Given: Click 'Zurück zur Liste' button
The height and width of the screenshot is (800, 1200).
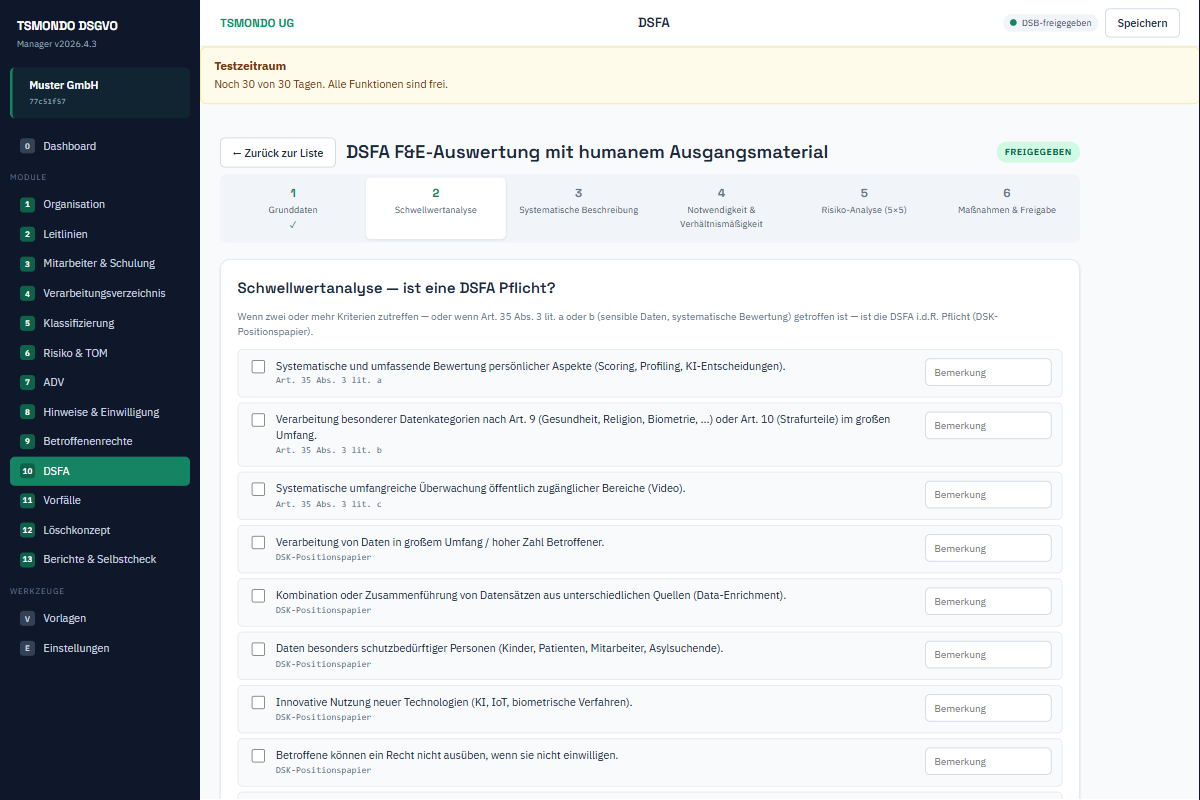Looking at the screenshot, I should (278, 153).
